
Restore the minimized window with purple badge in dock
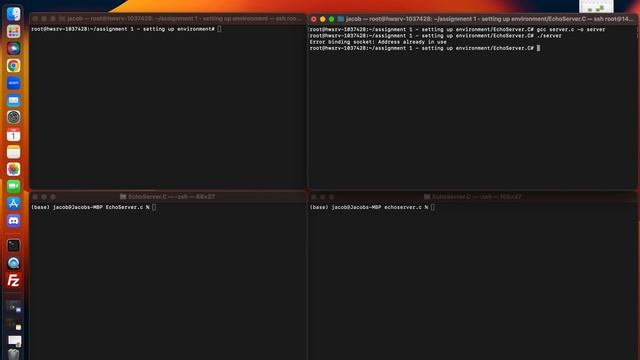(x=14, y=307)
